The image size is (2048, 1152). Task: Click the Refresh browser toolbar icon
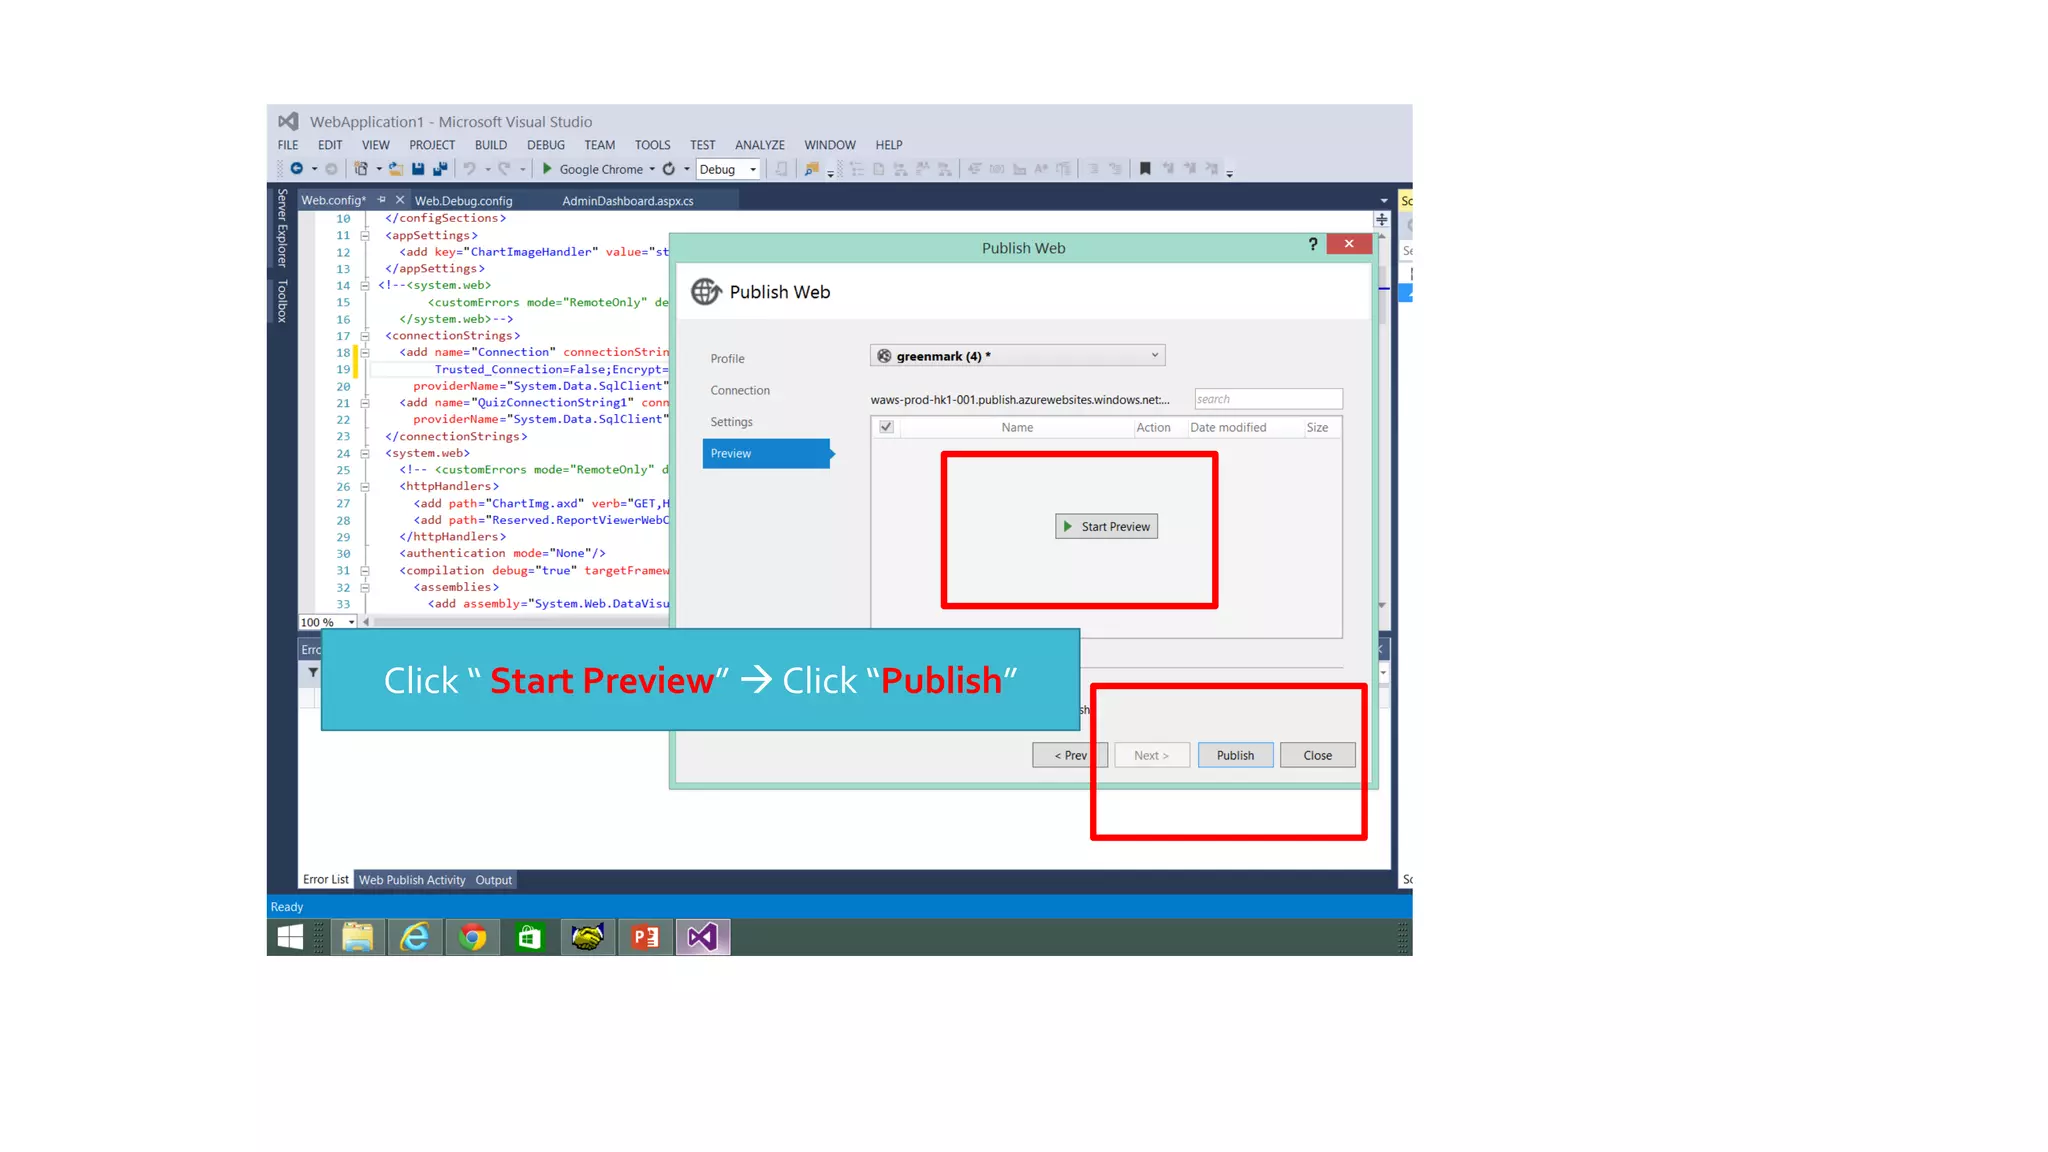pos(669,169)
